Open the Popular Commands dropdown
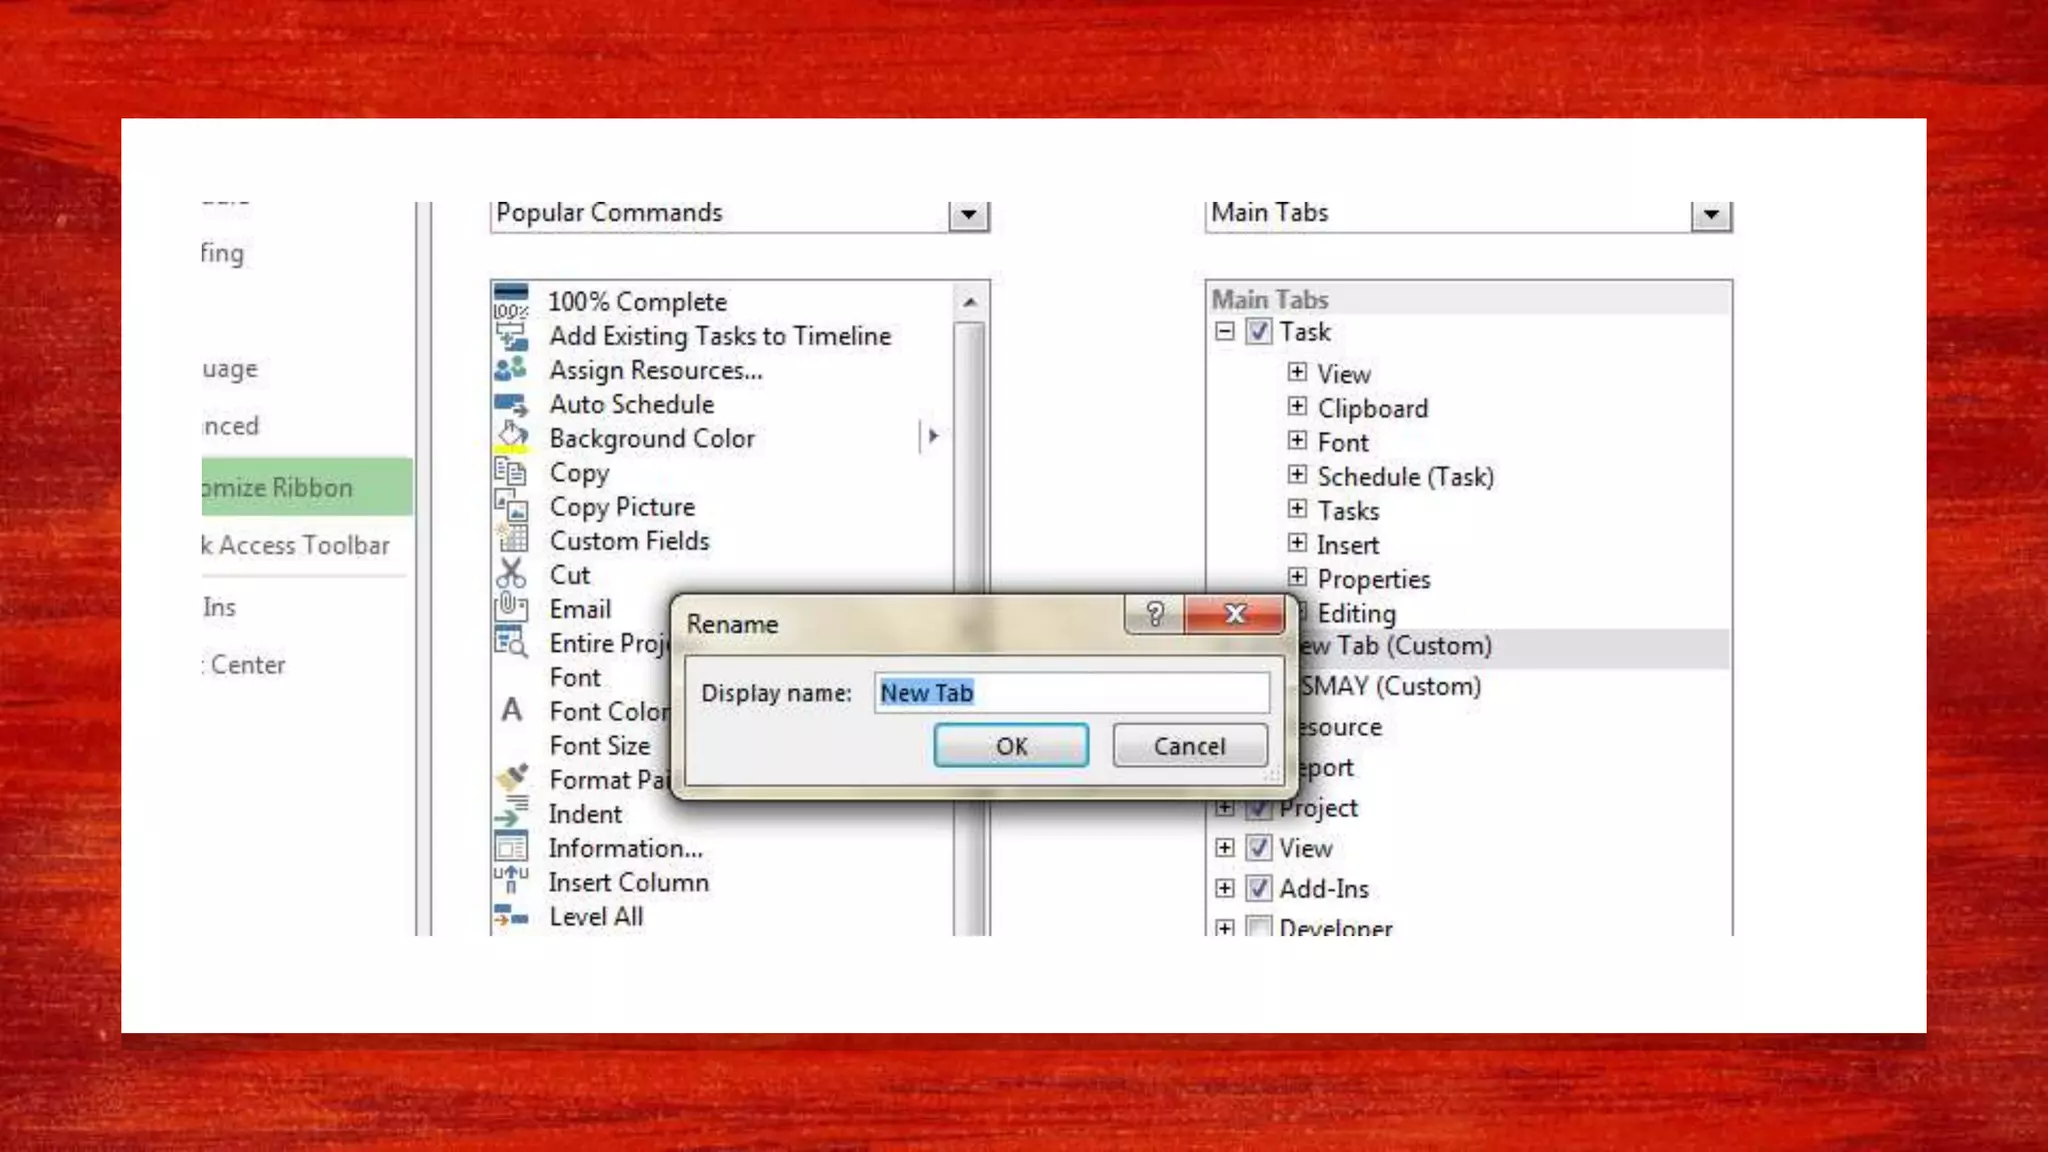 point(968,214)
